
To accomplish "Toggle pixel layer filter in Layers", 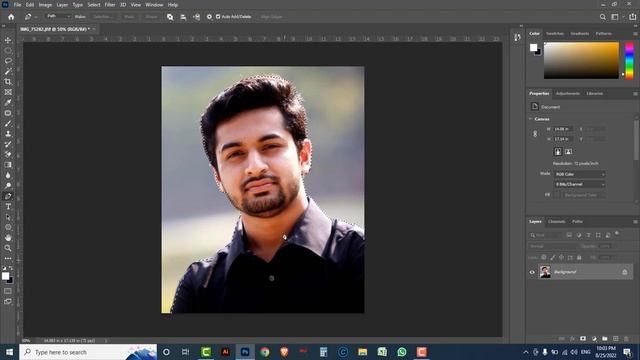I will [x=569, y=235].
